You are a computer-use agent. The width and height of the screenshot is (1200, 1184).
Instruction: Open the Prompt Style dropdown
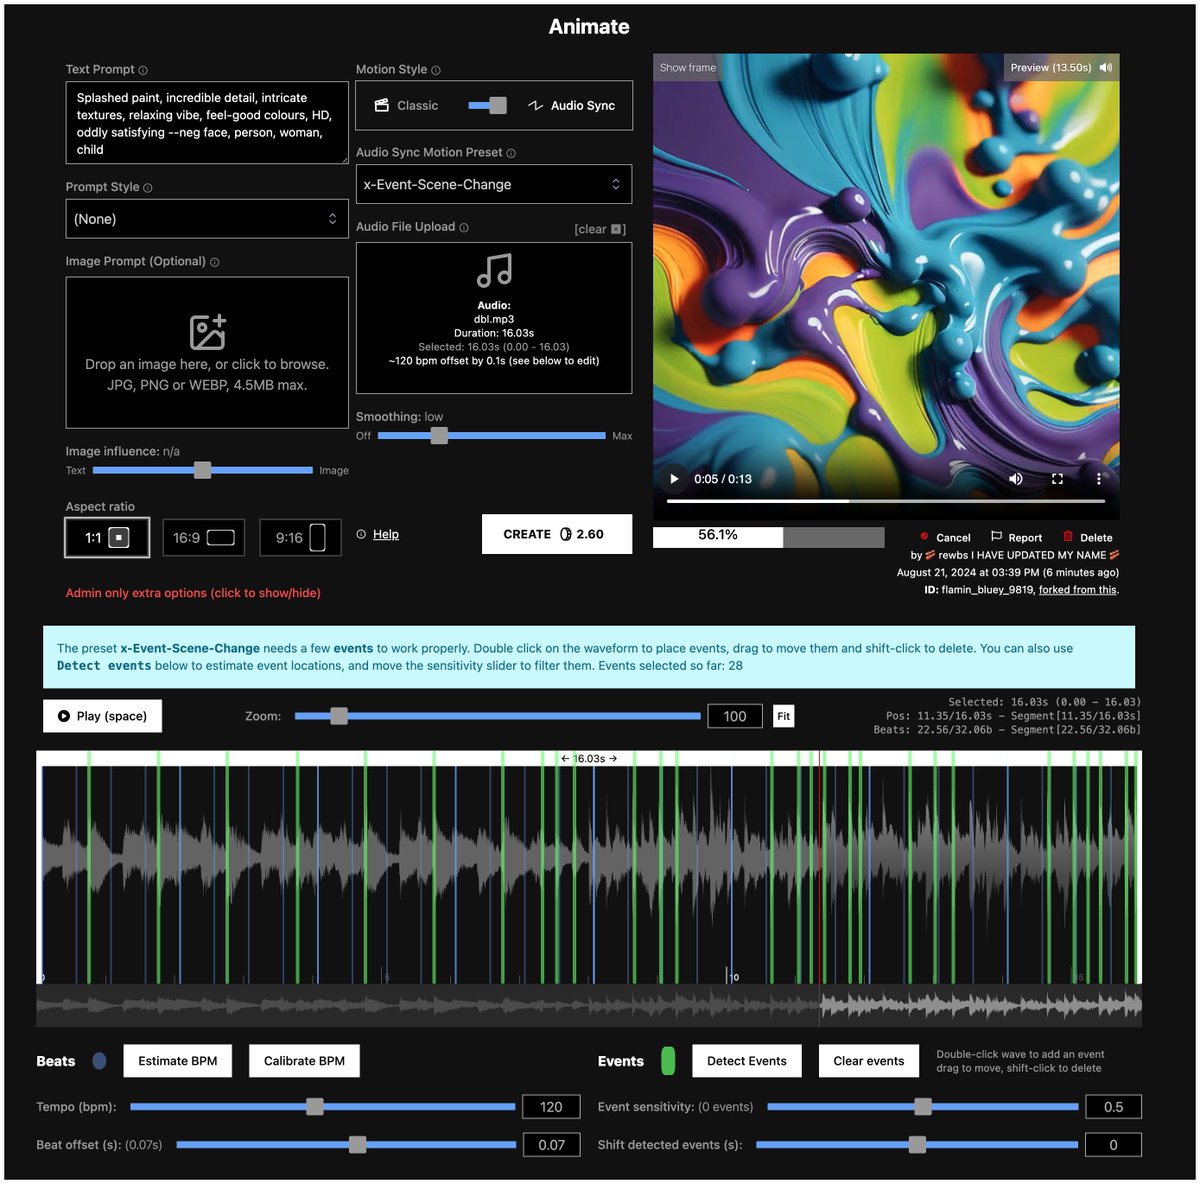[207, 219]
